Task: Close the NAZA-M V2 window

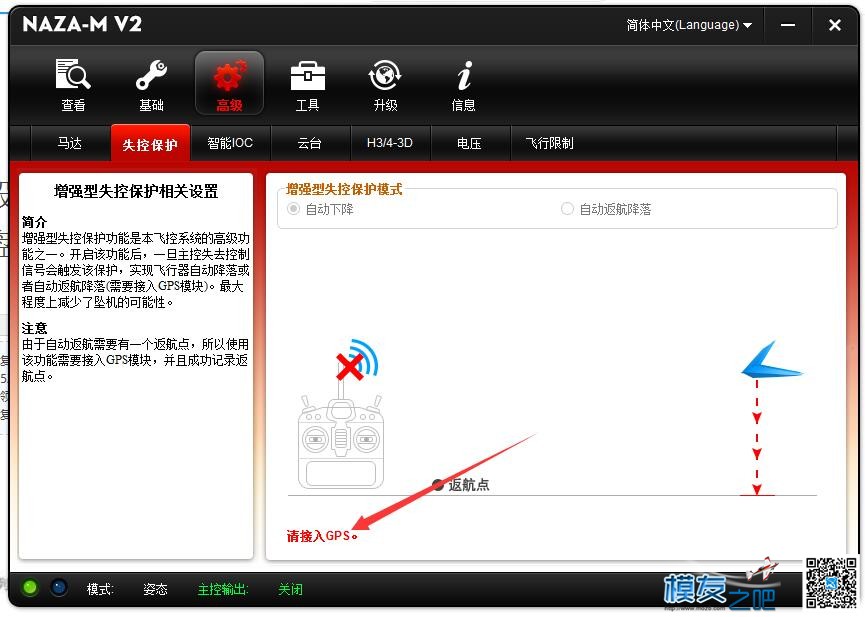Action: [835, 25]
